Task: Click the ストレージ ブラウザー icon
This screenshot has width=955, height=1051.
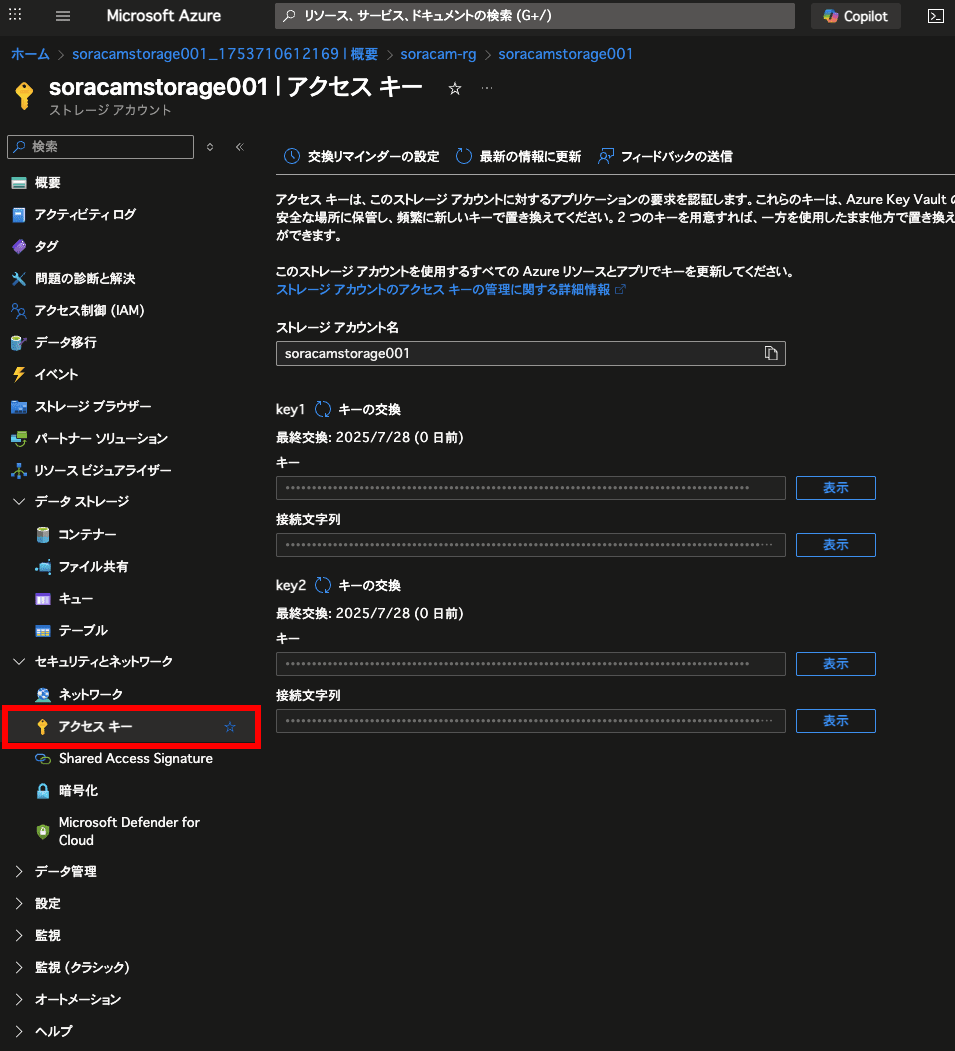Action: pos(19,407)
